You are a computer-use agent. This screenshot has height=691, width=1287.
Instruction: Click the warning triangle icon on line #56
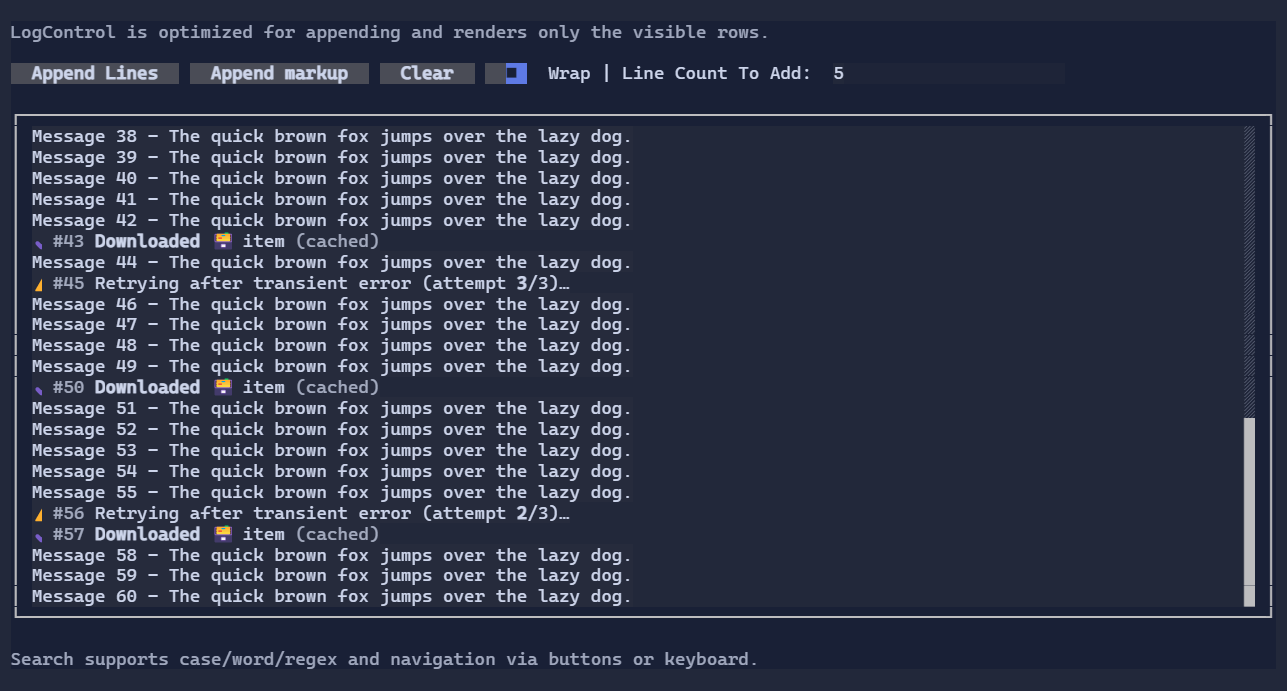[x=38, y=514]
